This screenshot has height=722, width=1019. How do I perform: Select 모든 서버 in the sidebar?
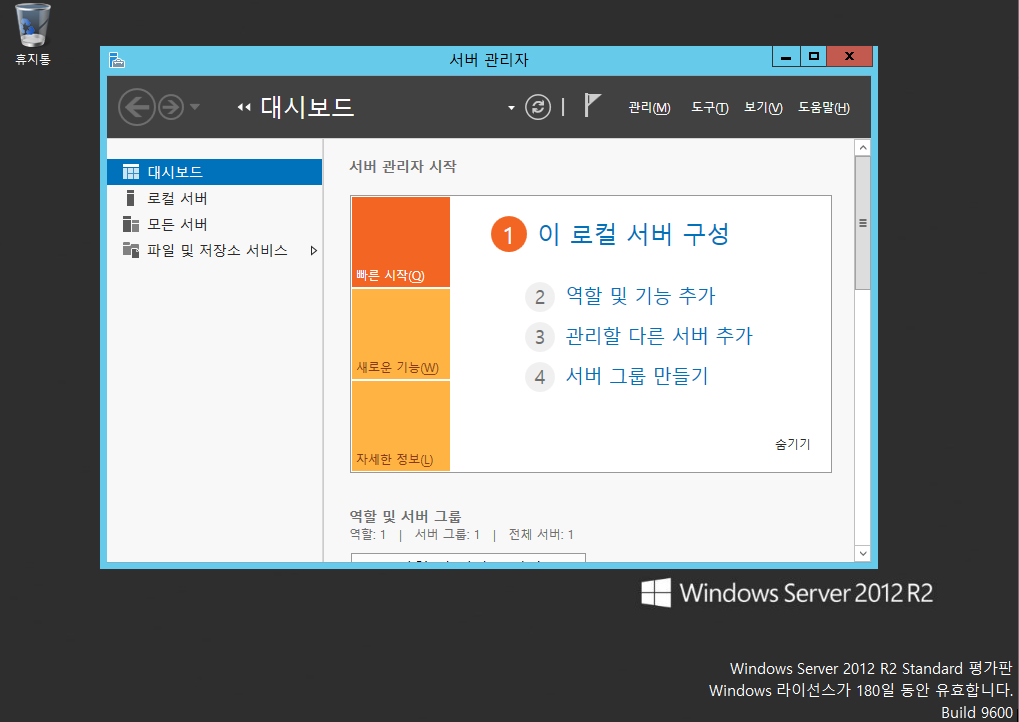tap(214, 224)
